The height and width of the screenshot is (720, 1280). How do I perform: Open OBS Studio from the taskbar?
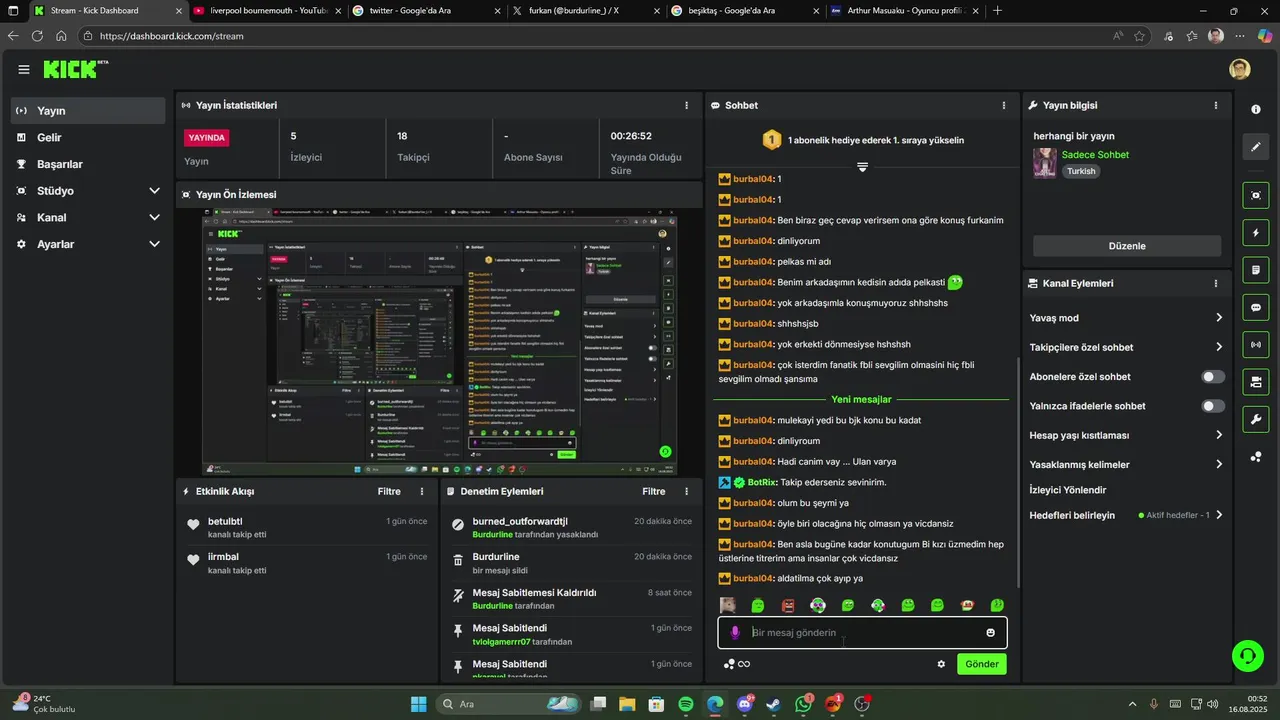tap(862, 704)
